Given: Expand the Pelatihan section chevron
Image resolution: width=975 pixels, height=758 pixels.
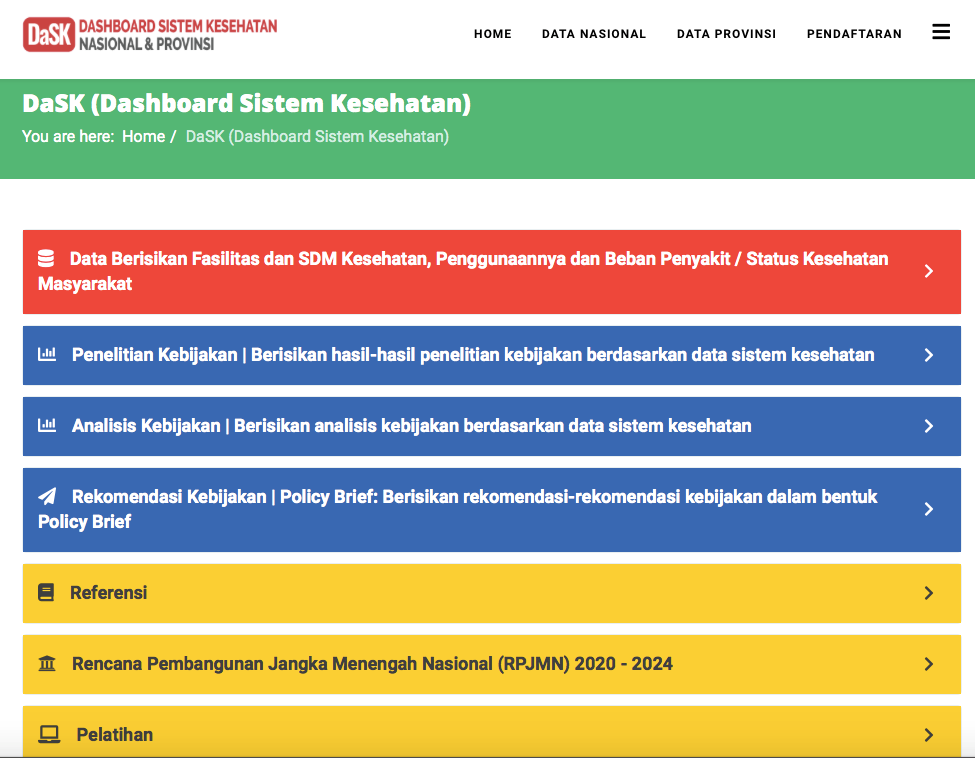Looking at the screenshot, I should click(928, 735).
